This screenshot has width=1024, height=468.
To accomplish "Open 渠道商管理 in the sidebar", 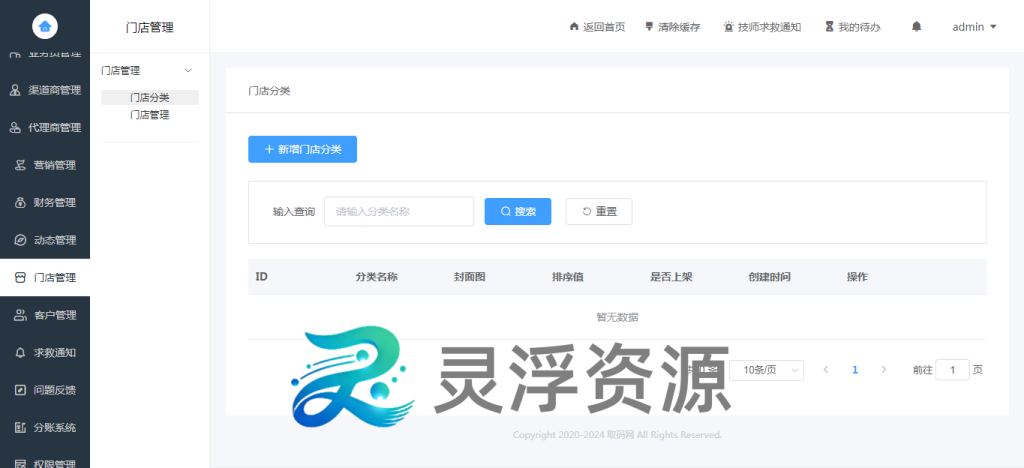I will click(45, 90).
